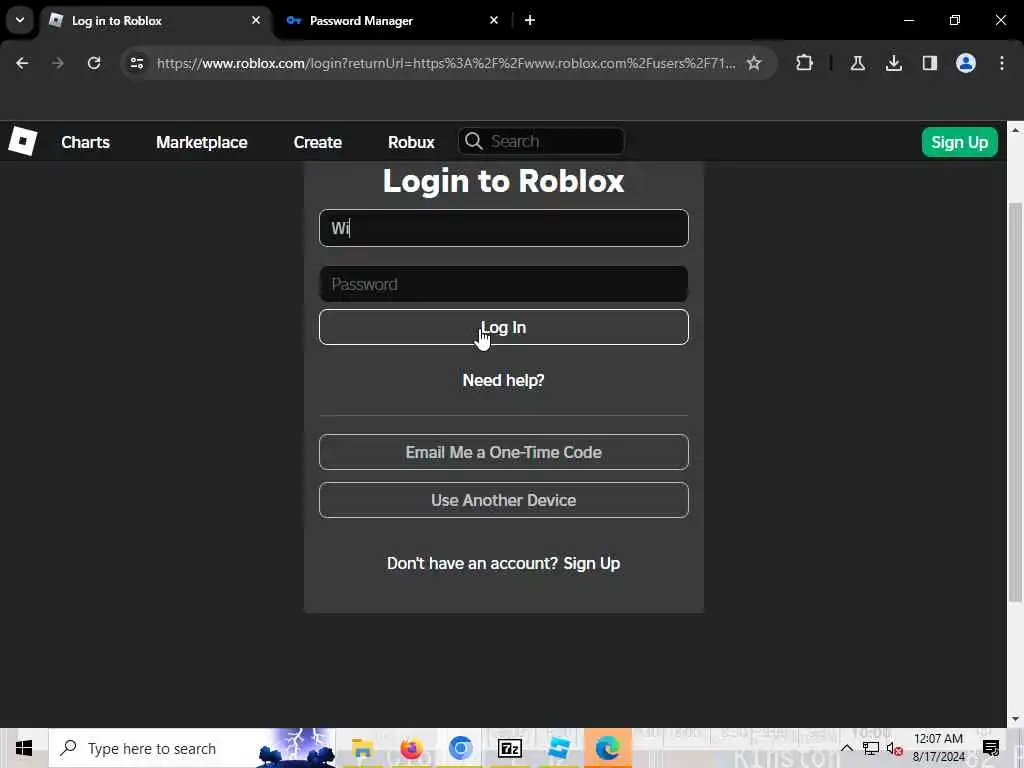Image resolution: width=1024 pixels, height=768 pixels.
Task: Click Use Another Device button
Action: [504, 500]
